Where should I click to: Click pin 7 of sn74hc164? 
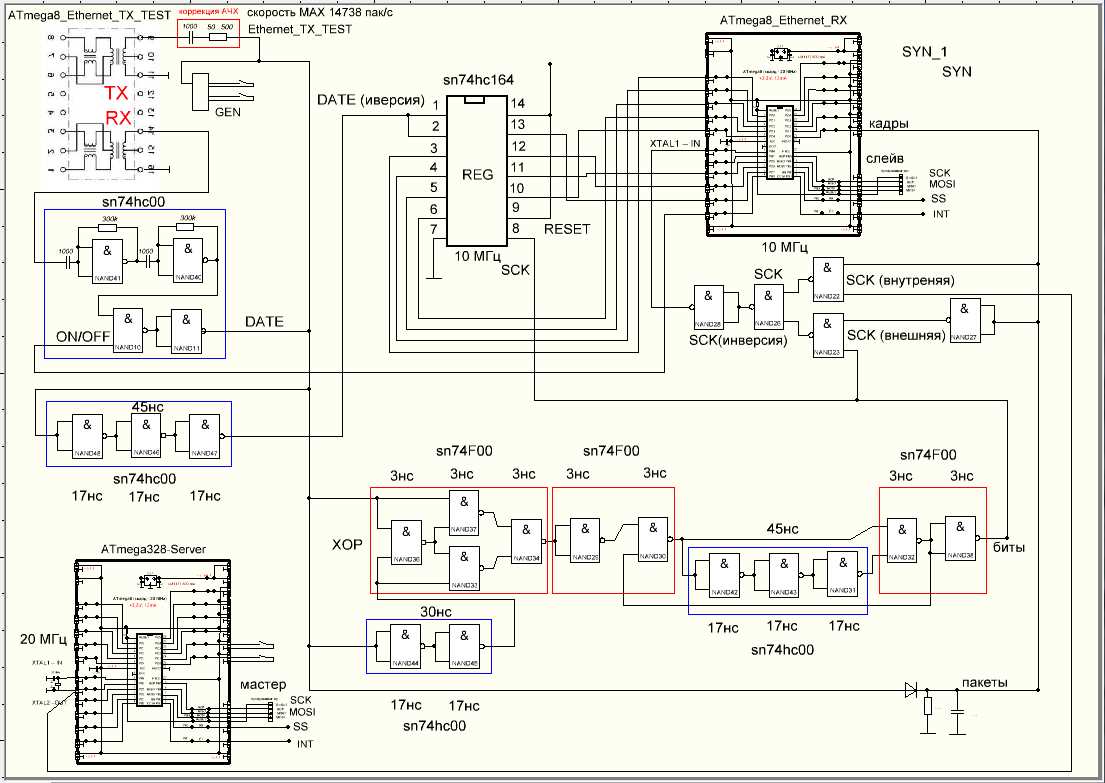(x=434, y=229)
